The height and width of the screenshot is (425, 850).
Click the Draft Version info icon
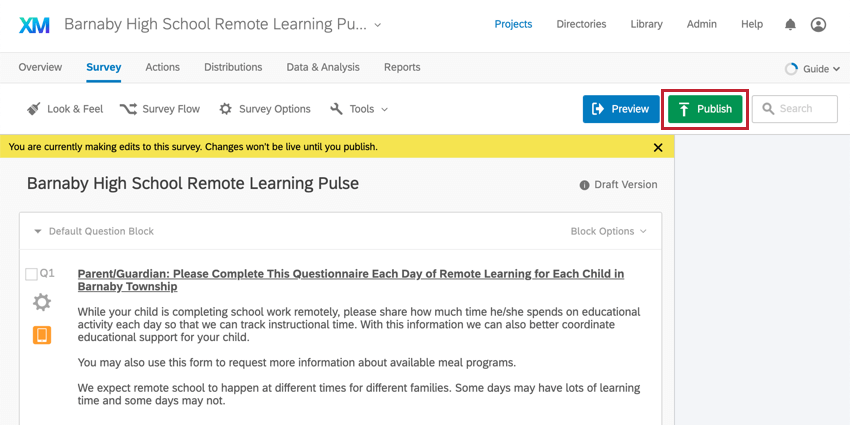click(584, 185)
